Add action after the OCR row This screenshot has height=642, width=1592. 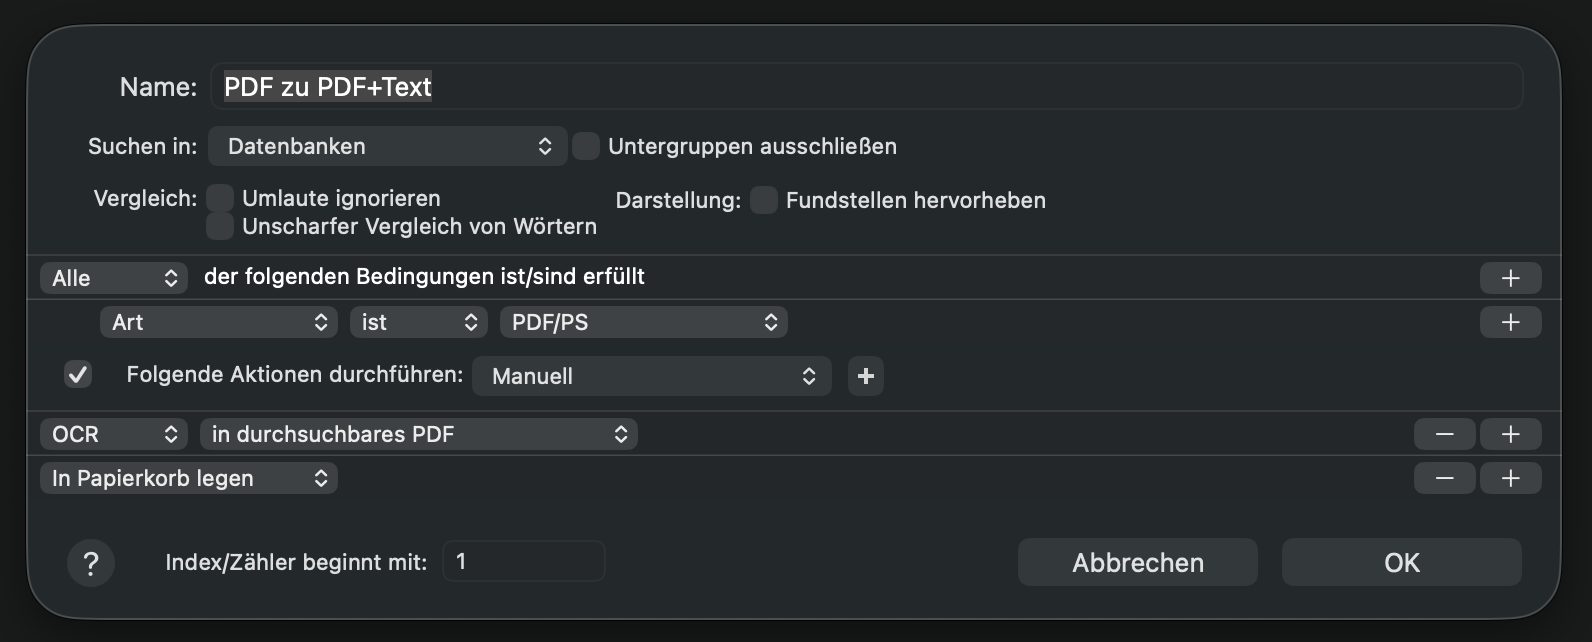(x=1510, y=434)
